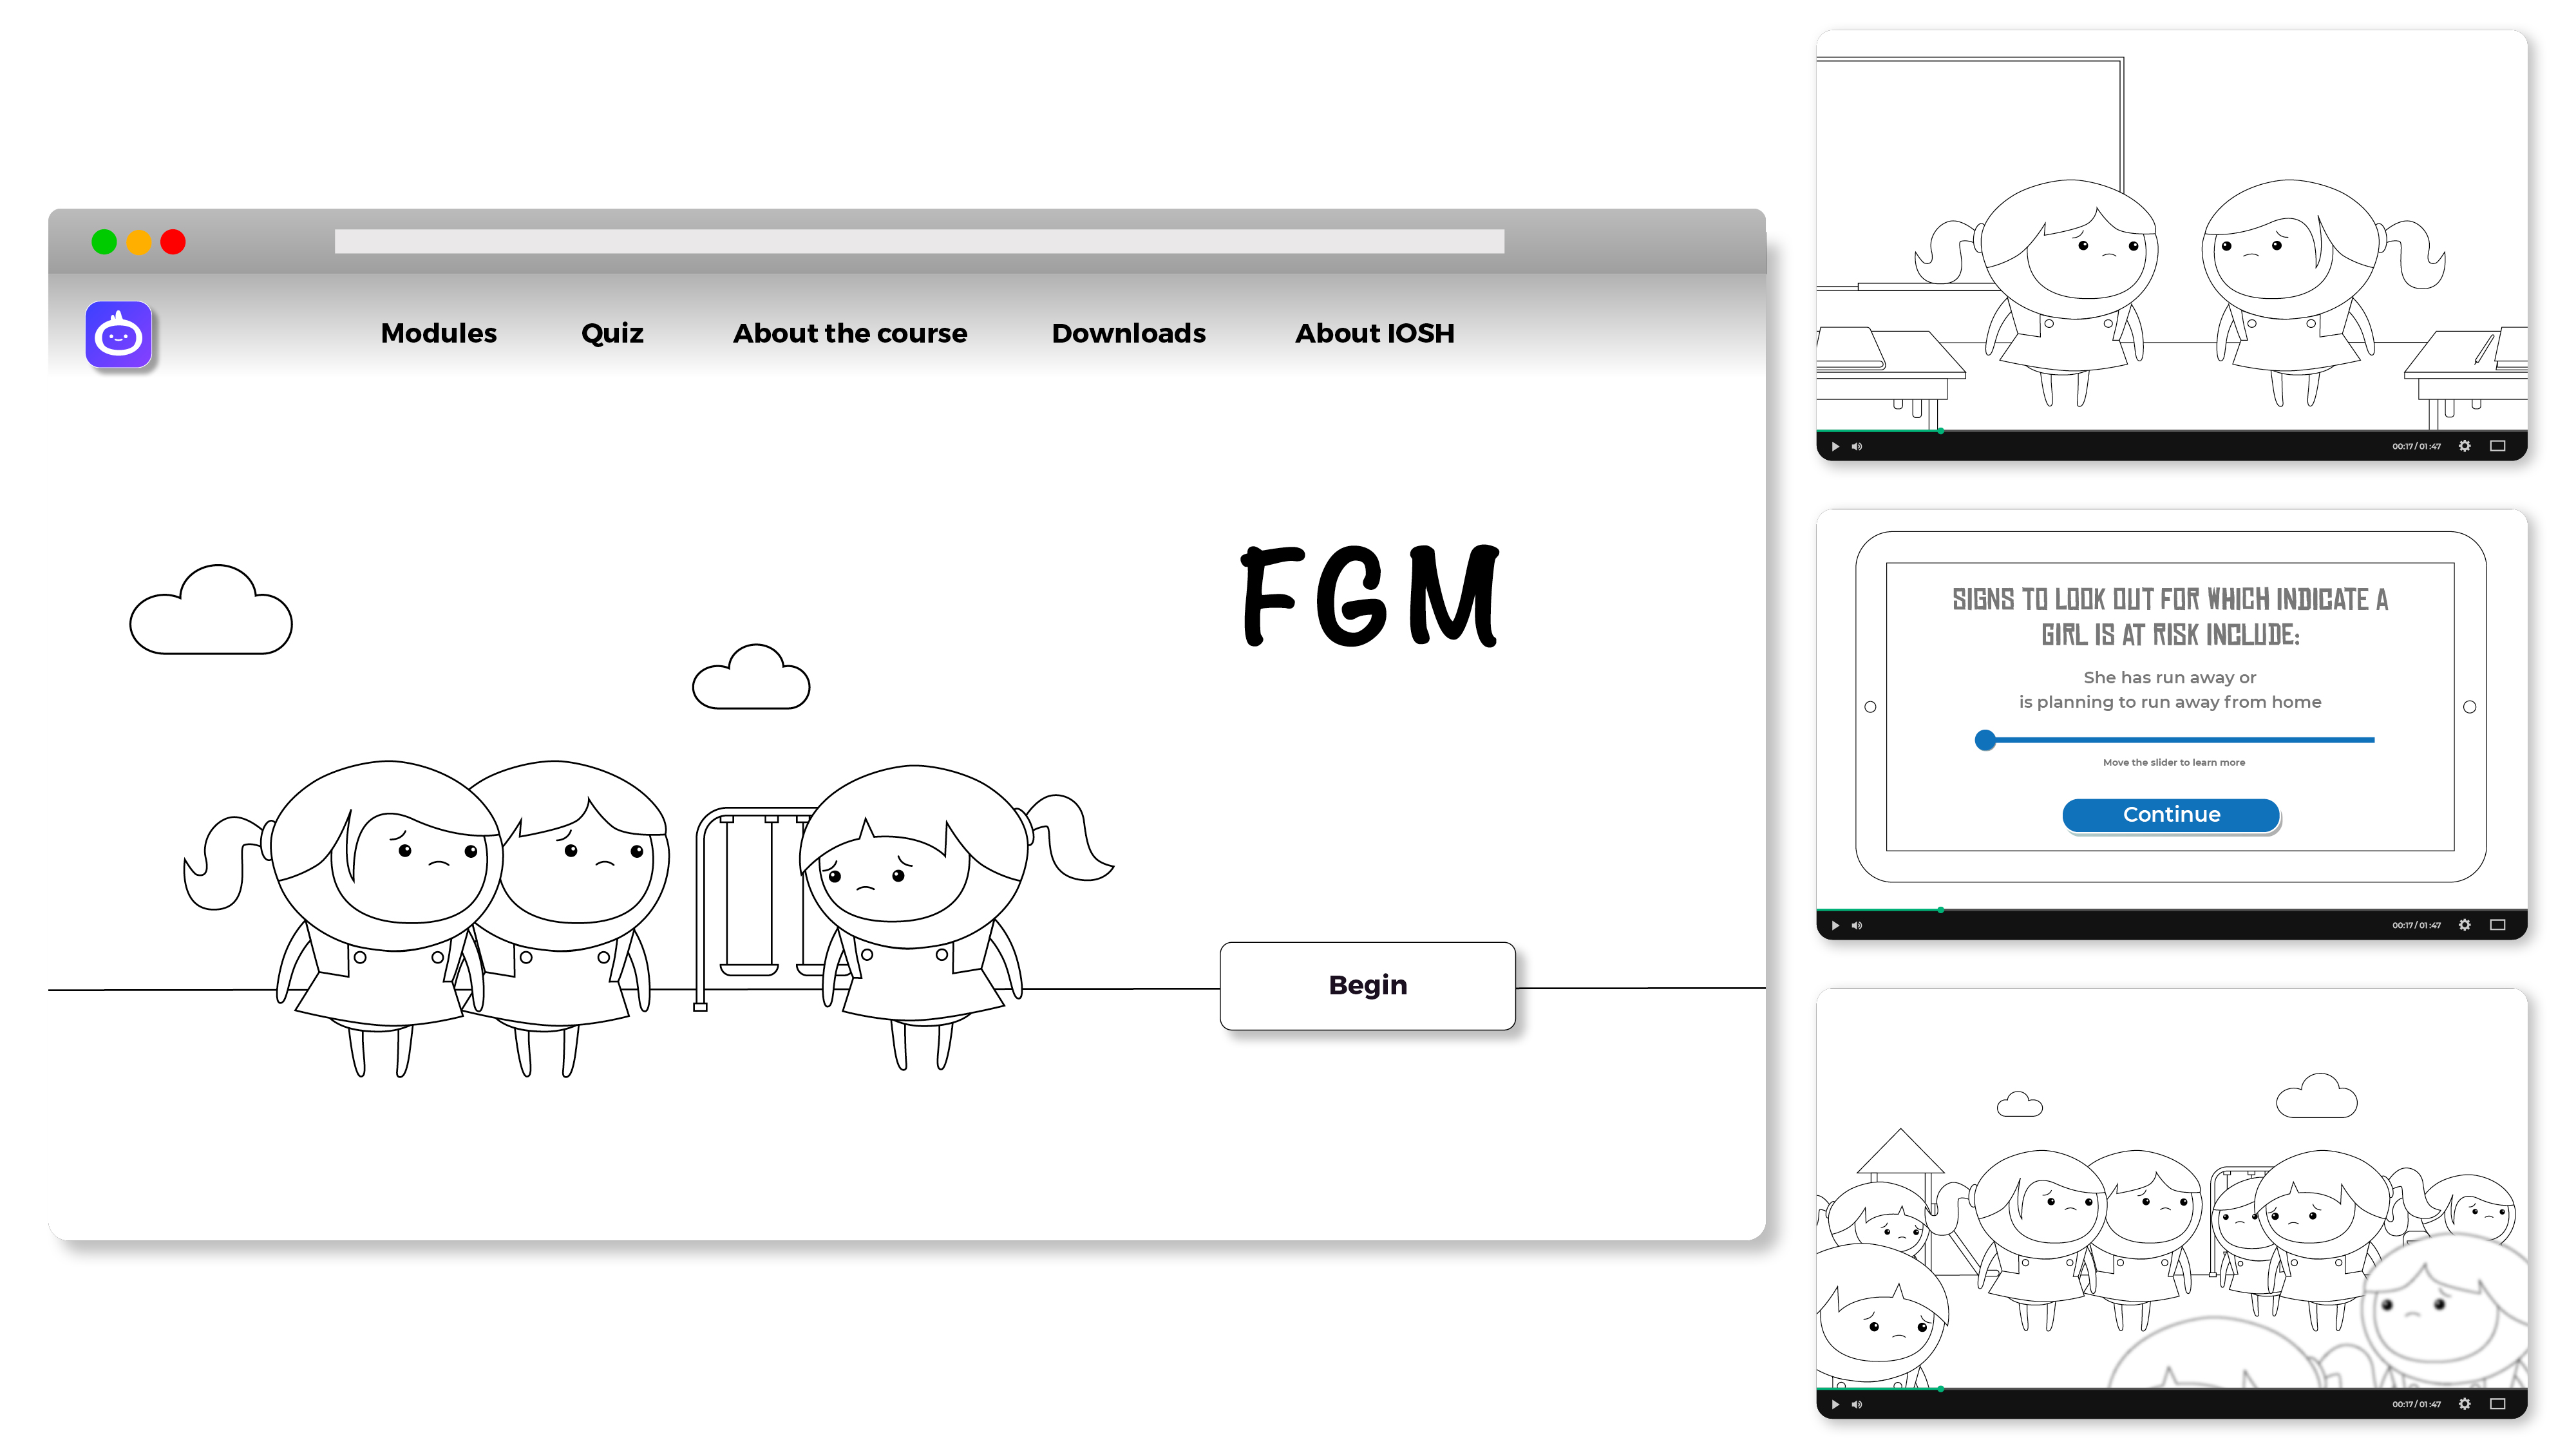Move the slider to learn more

tap(1985, 739)
